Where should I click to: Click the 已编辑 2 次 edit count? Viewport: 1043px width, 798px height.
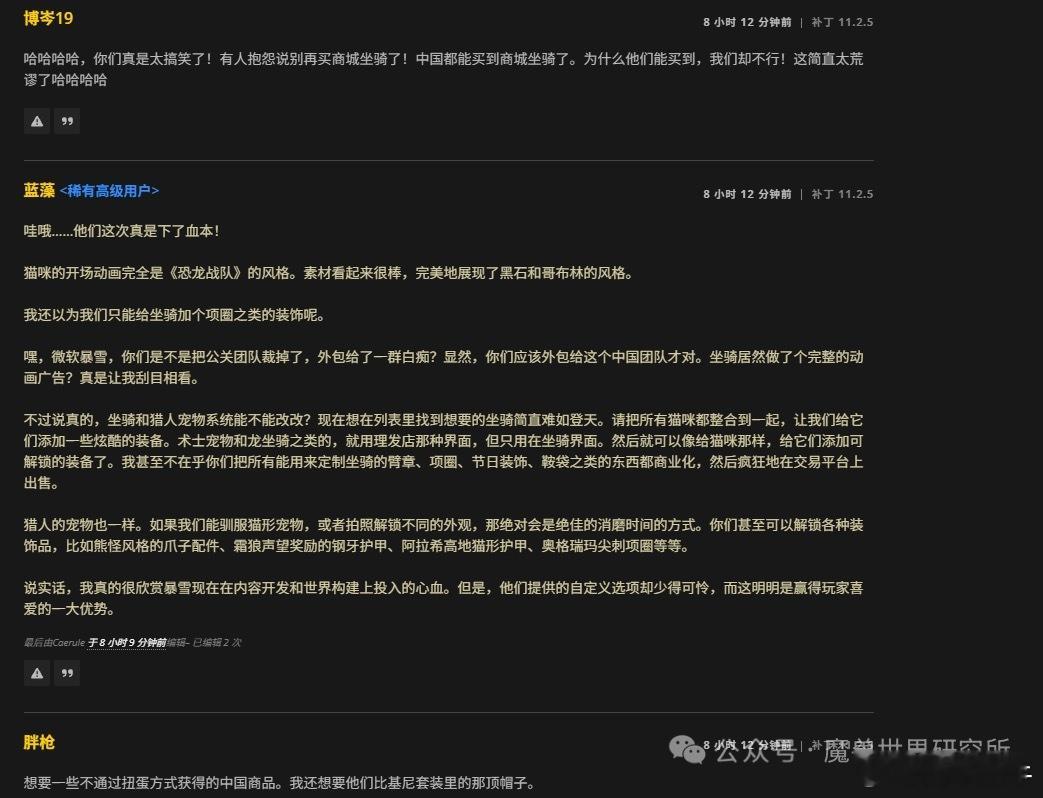[x=217, y=642]
